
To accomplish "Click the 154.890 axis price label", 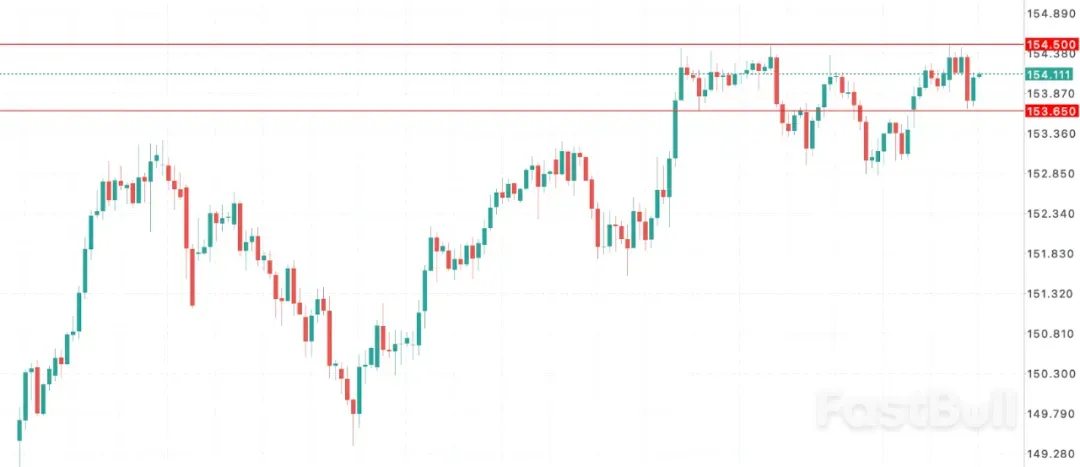I will [x=1051, y=14].
